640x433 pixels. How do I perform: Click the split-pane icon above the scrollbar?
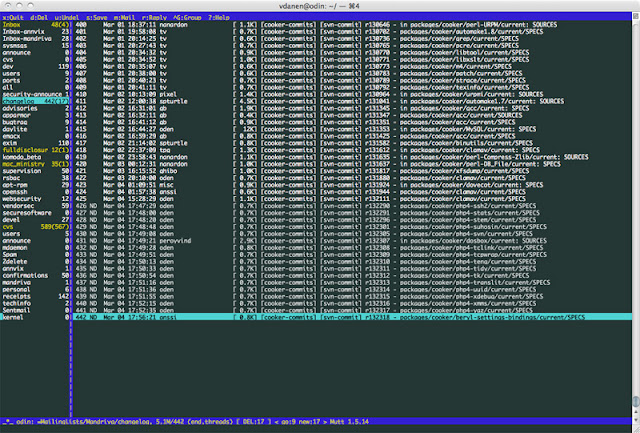(636, 16)
